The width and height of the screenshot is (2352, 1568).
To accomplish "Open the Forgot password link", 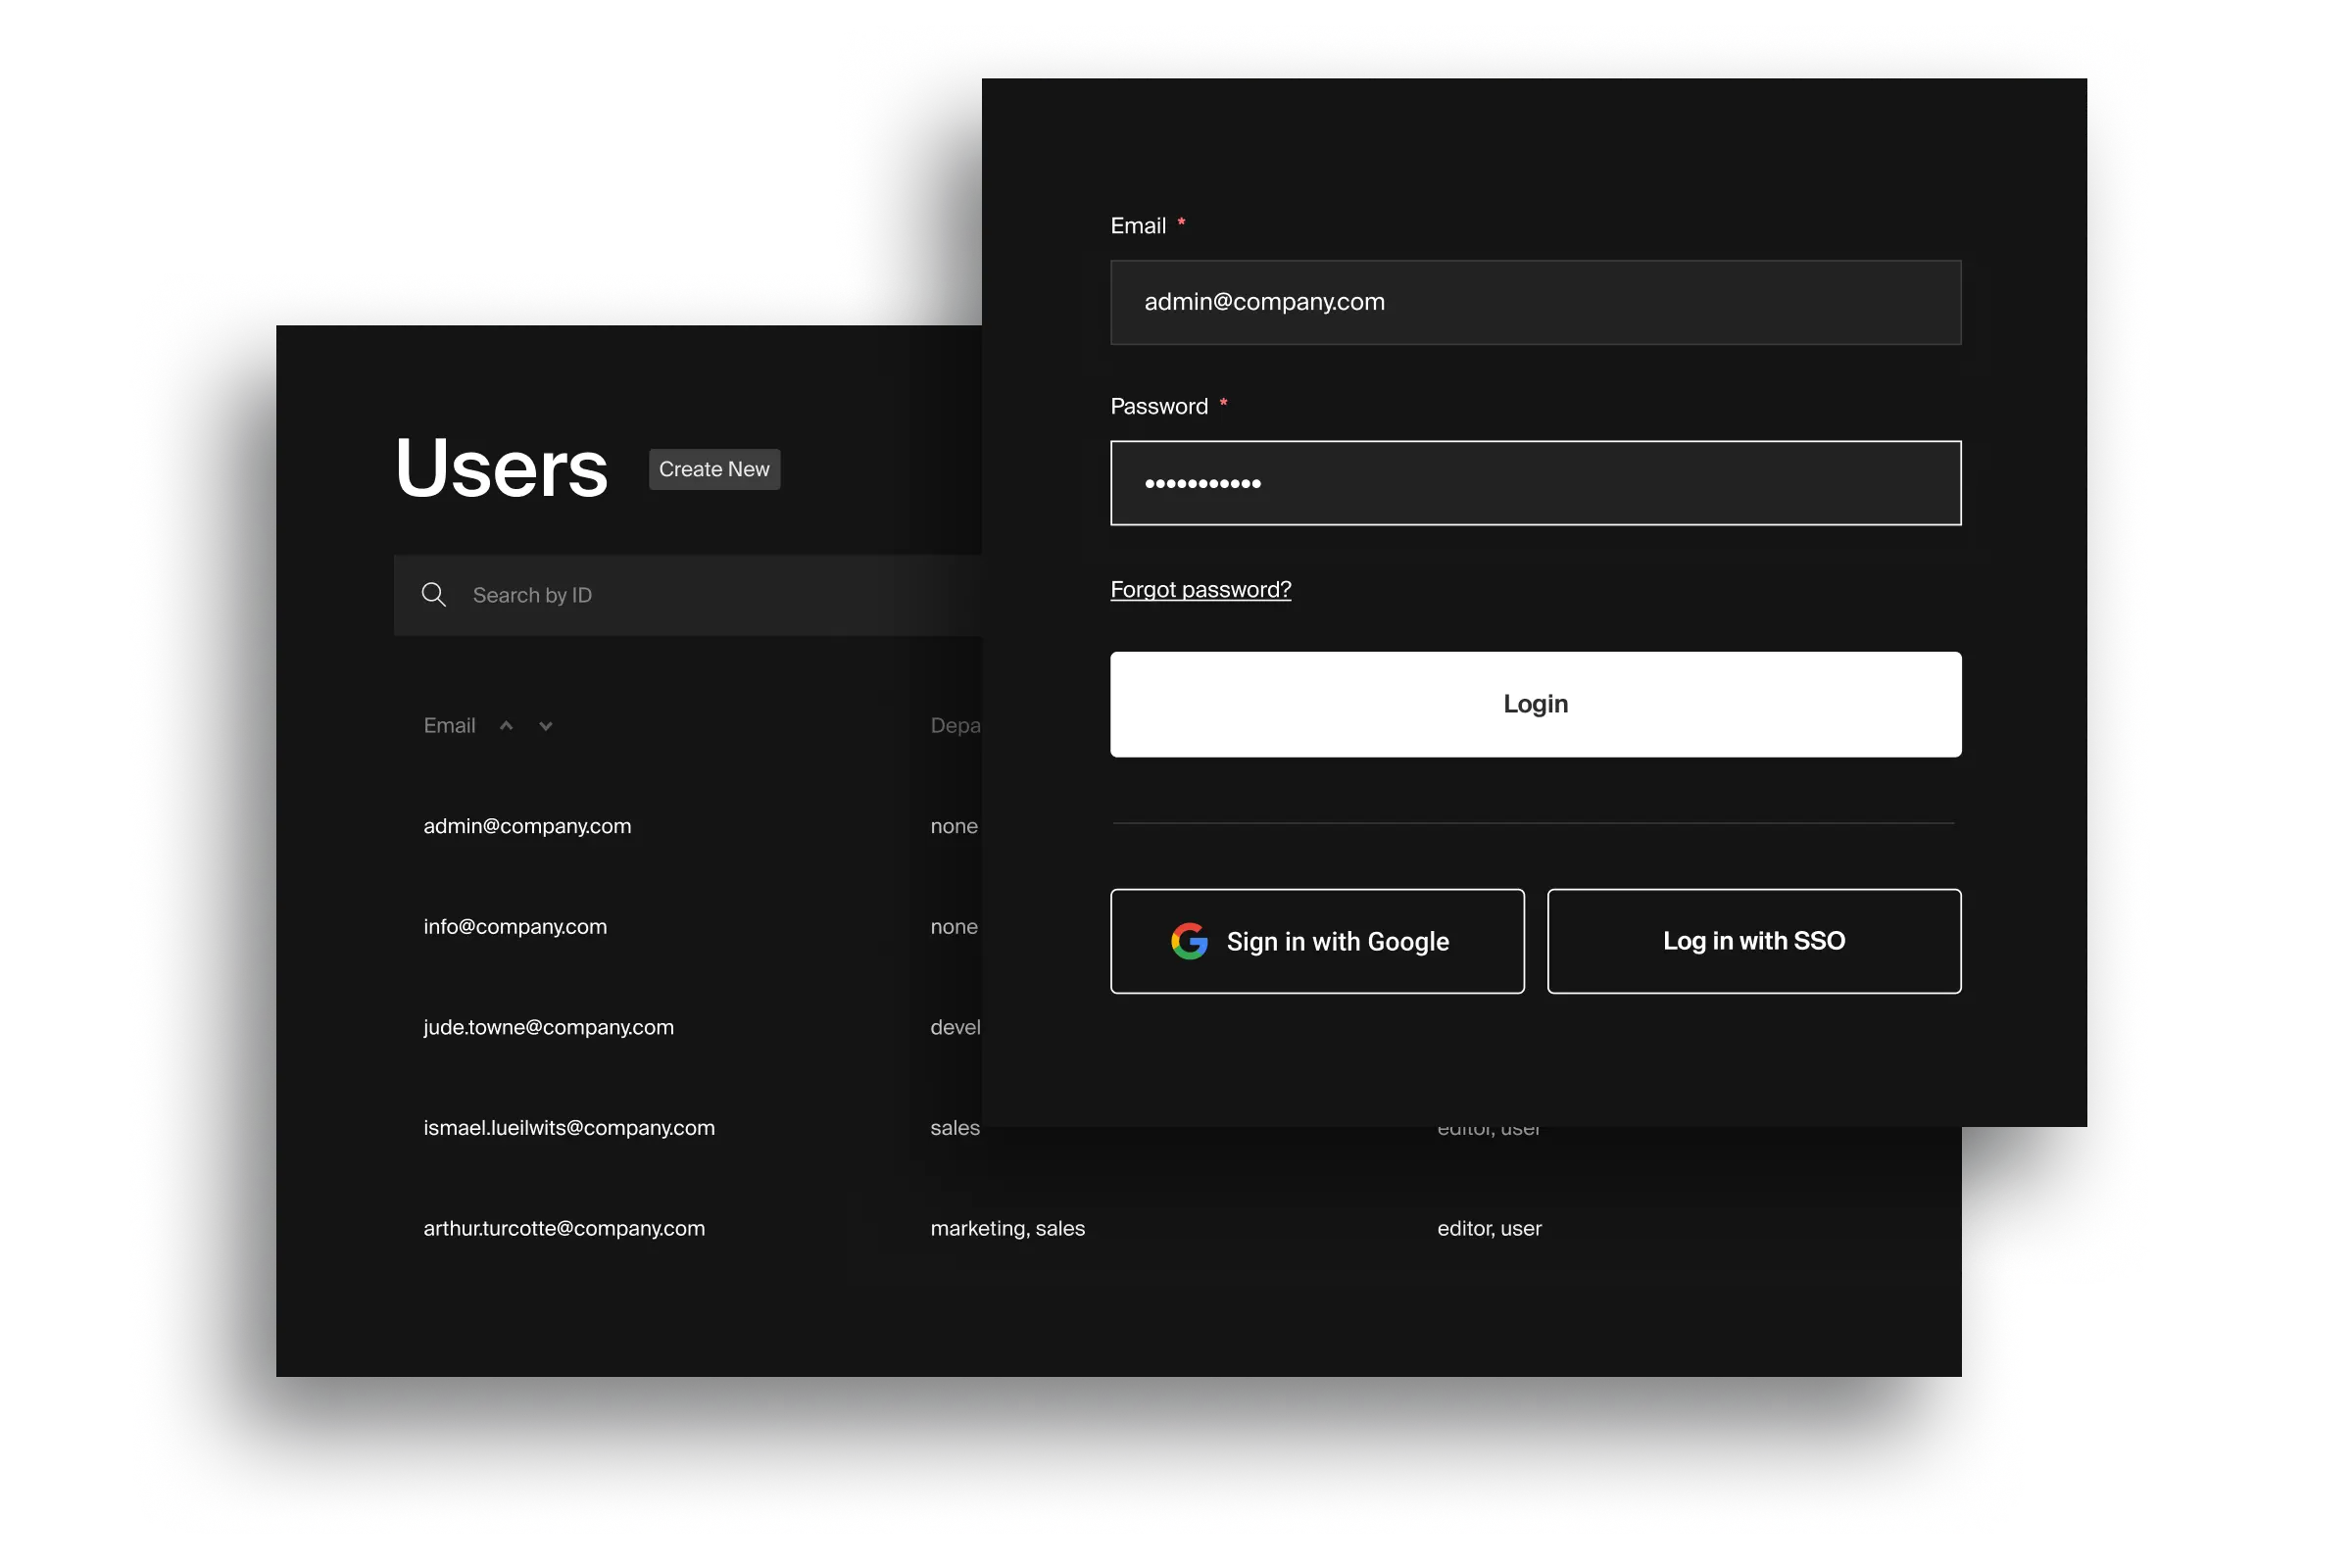I will tap(1200, 589).
